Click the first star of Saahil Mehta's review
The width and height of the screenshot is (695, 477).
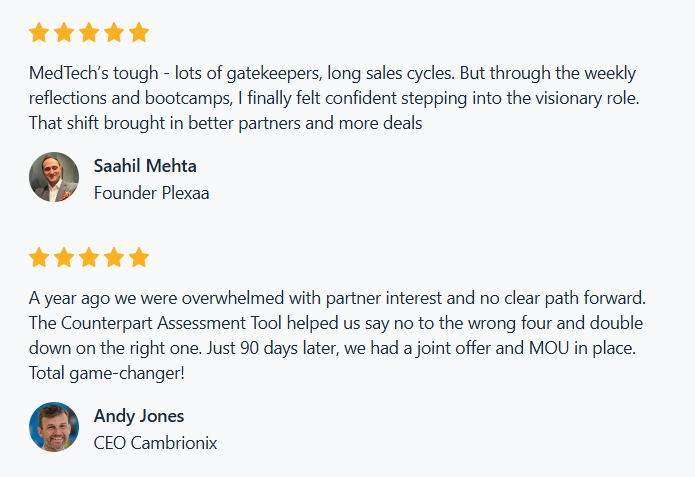[x=39, y=33]
